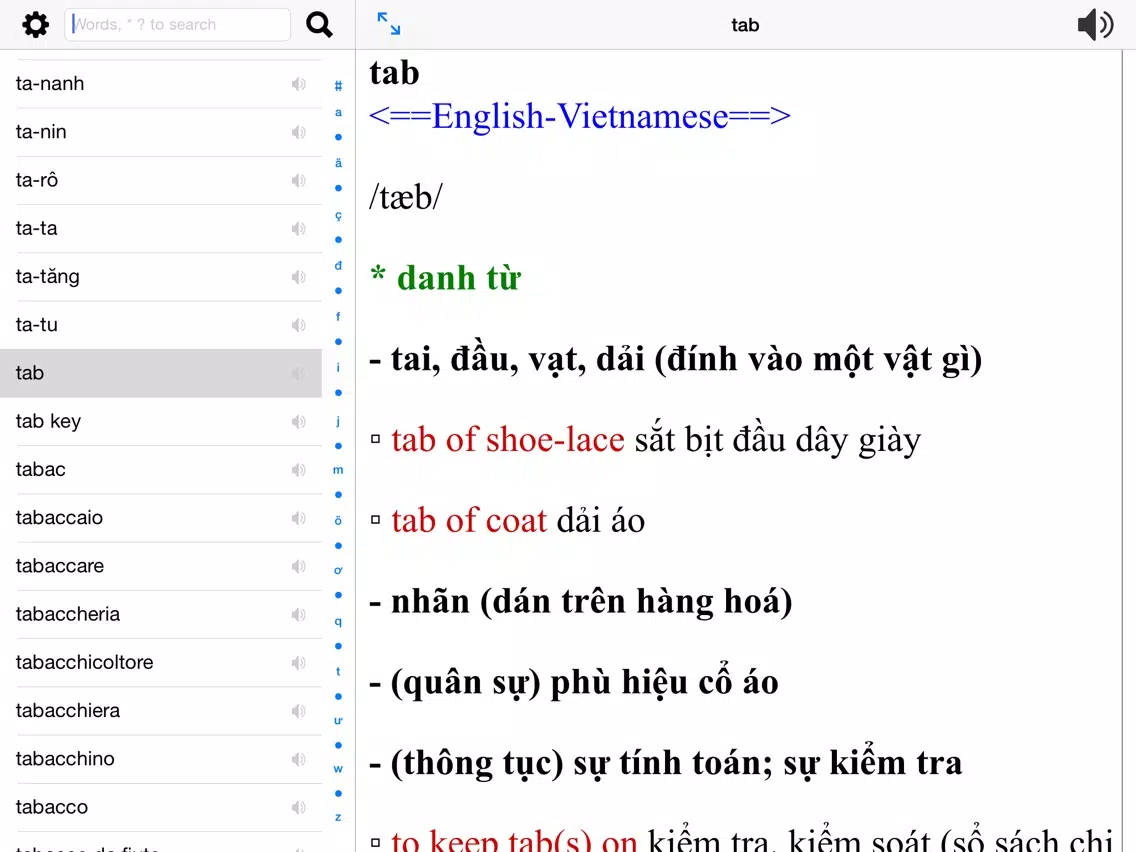This screenshot has width=1136, height=852.
Task: Open the English-Vietnamese dictionary link
Action: pyautogui.click(x=580, y=116)
